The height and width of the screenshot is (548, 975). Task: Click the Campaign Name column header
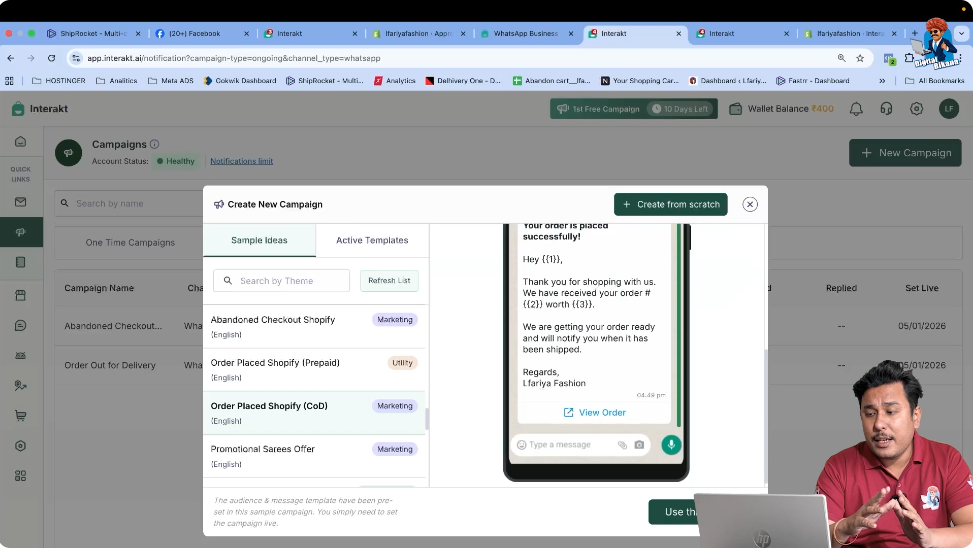pyautogui.click(x=99, y=288)
